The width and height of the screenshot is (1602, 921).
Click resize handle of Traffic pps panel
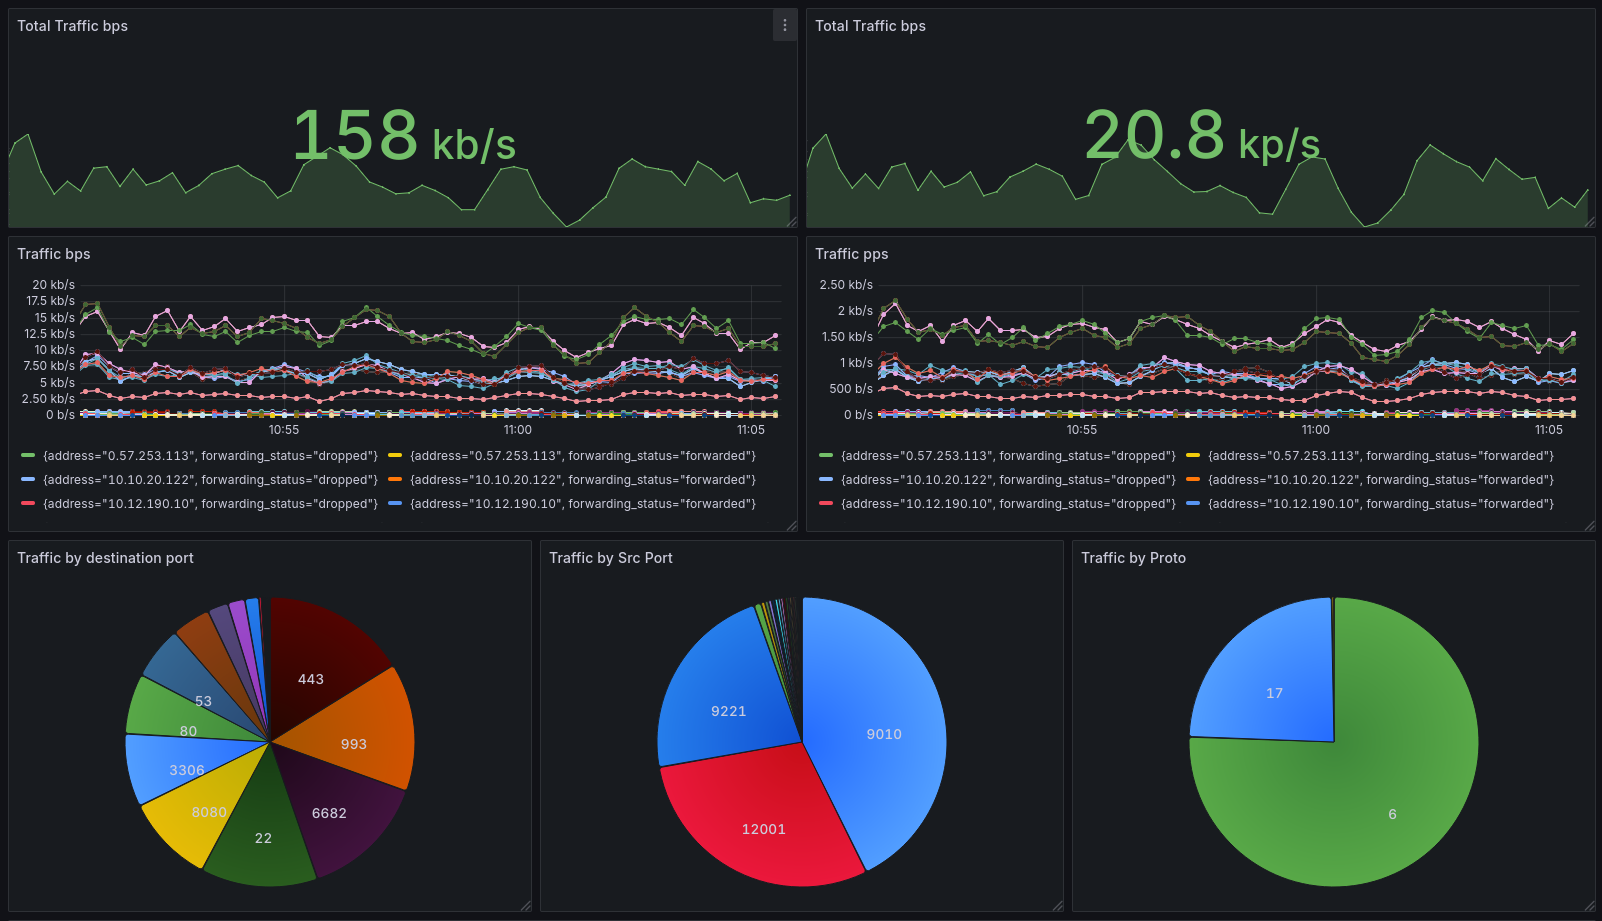tap(1590, 526)
